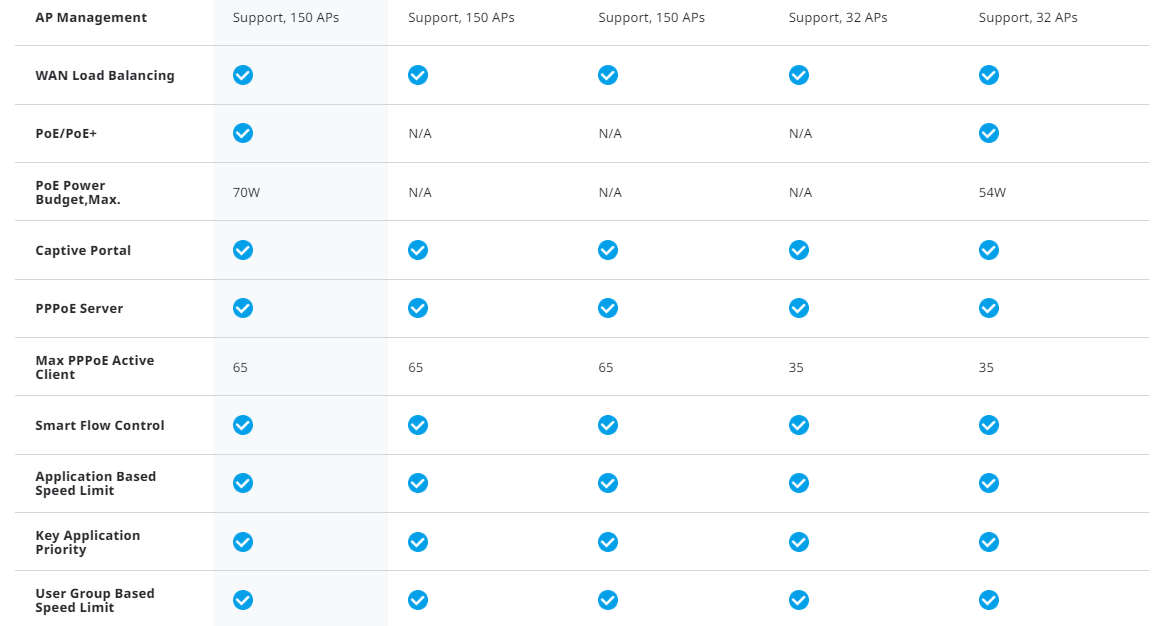The height and width of the screenshot is (626, 1156).
Task: Click the AP Management row label
Action: [x=91, y=17]
